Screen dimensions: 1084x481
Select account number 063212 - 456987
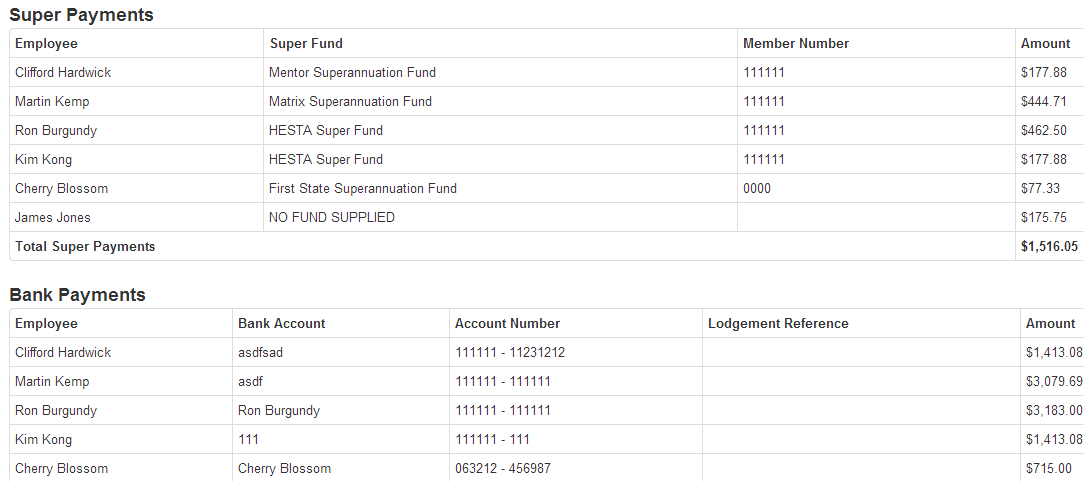point(503,469)
